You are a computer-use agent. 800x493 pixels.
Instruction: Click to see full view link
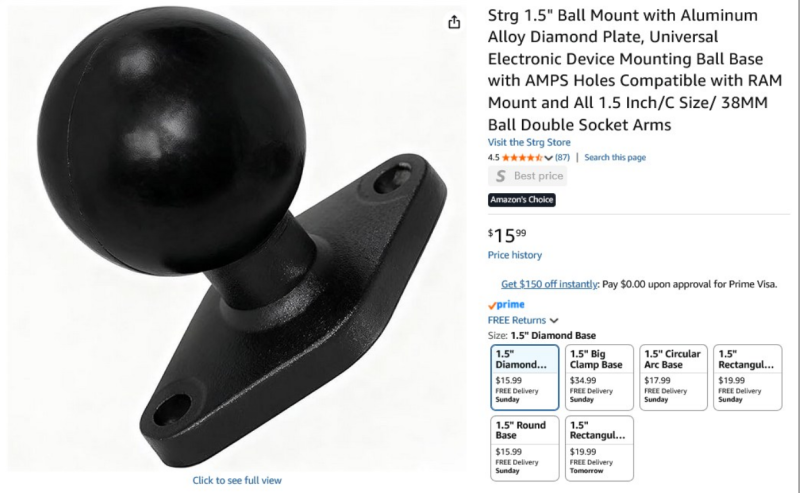pyautogui.click(x=237, y=480)
